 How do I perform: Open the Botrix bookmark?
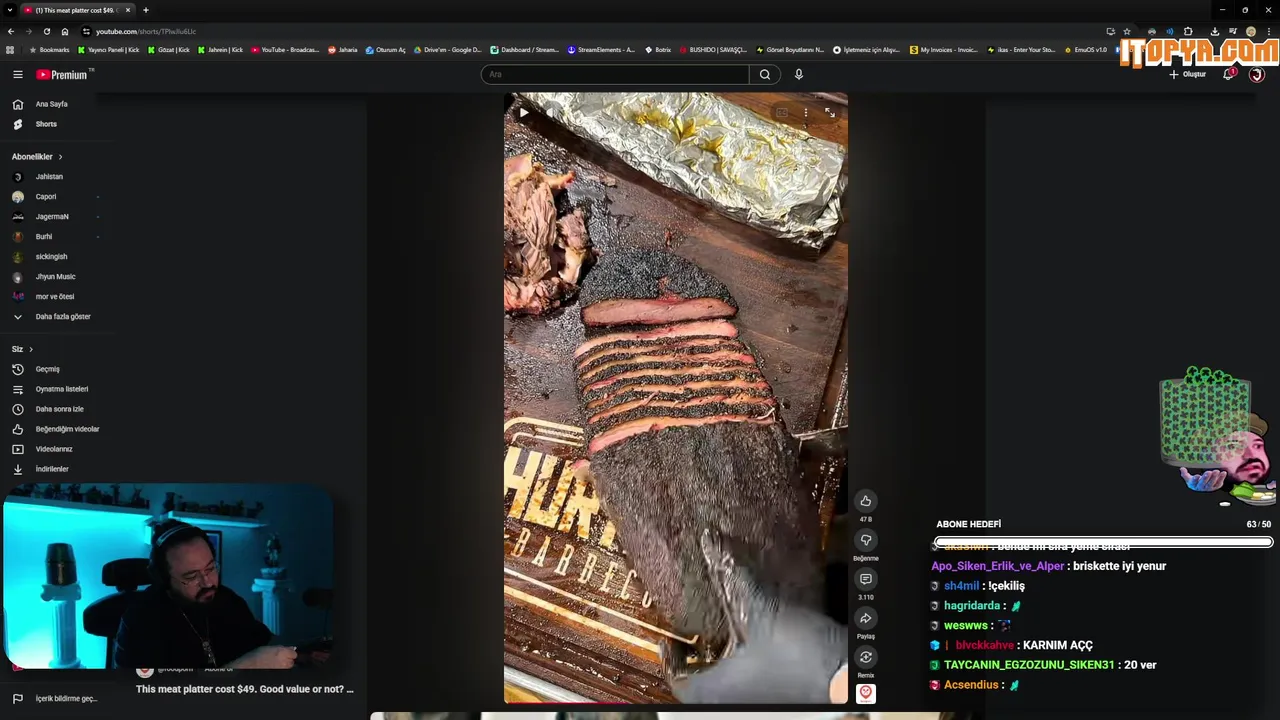pyautogui.click(x=658, y=50)
